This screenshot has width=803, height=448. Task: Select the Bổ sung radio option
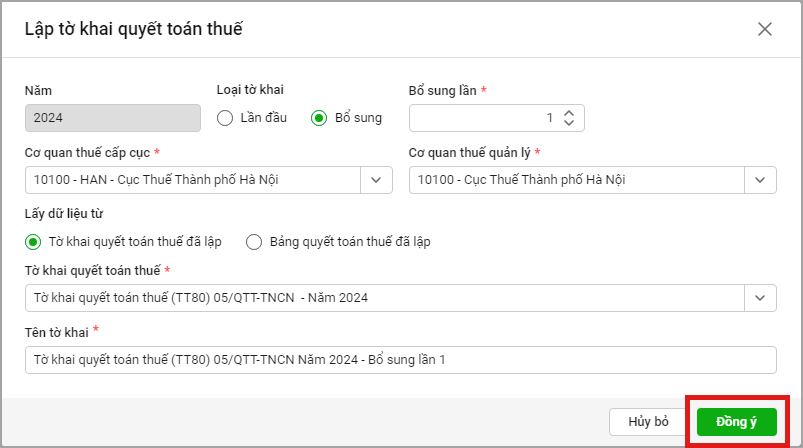point(319,118)
